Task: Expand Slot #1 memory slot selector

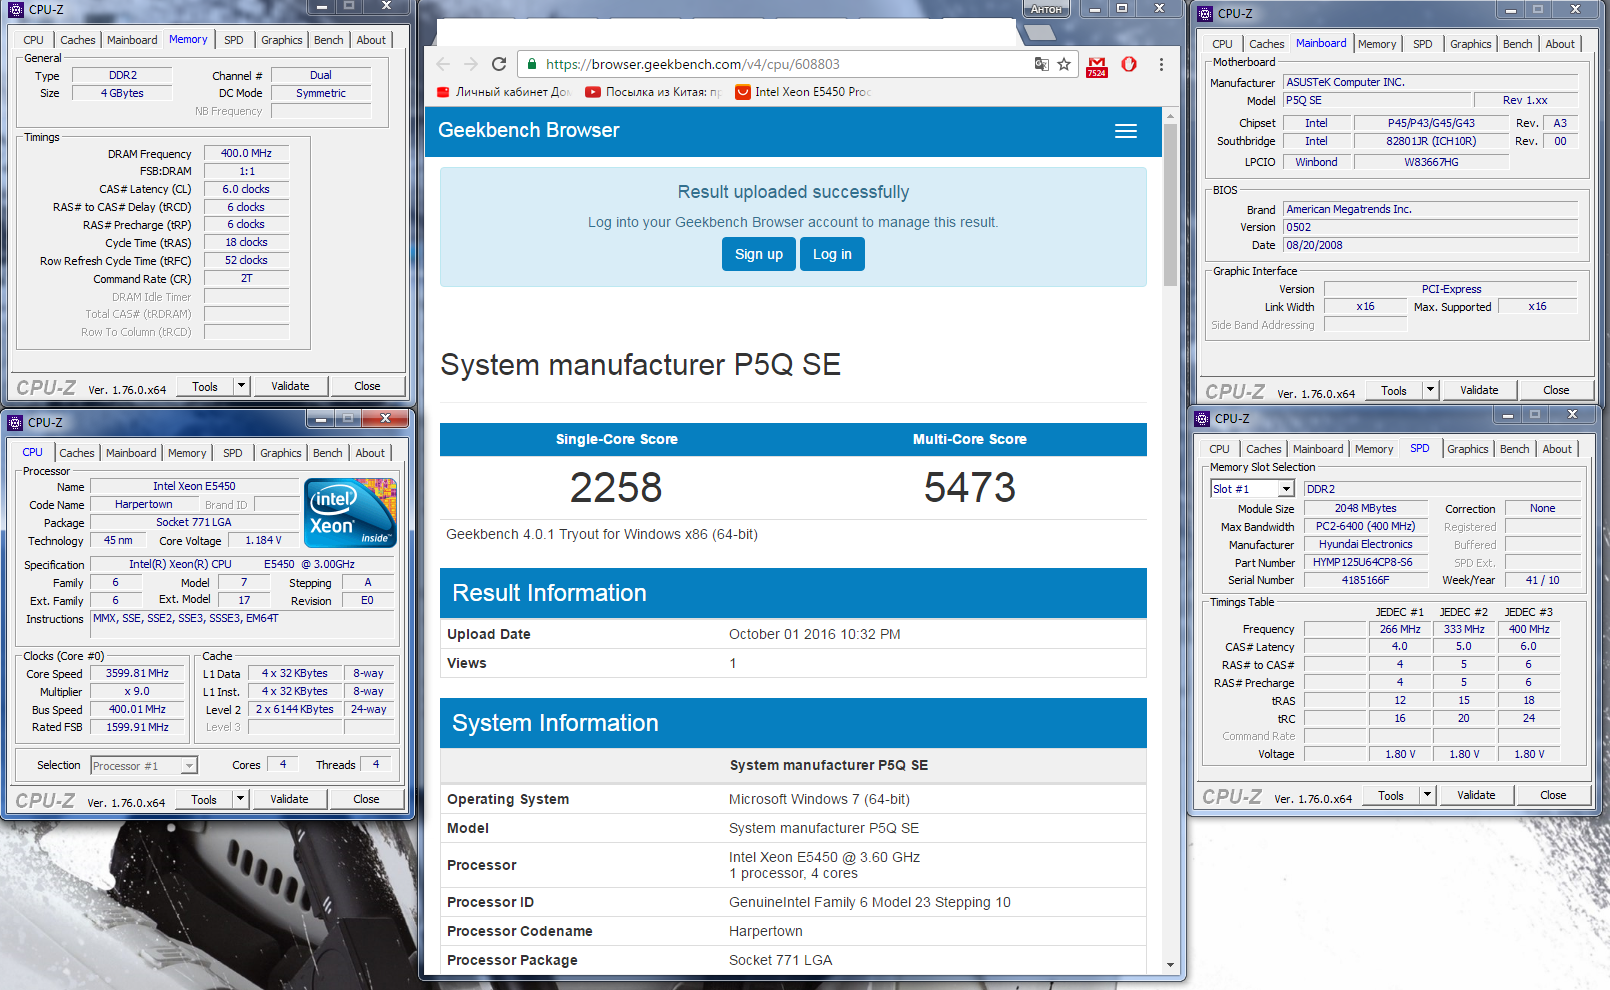Action: coord(1286,489)
